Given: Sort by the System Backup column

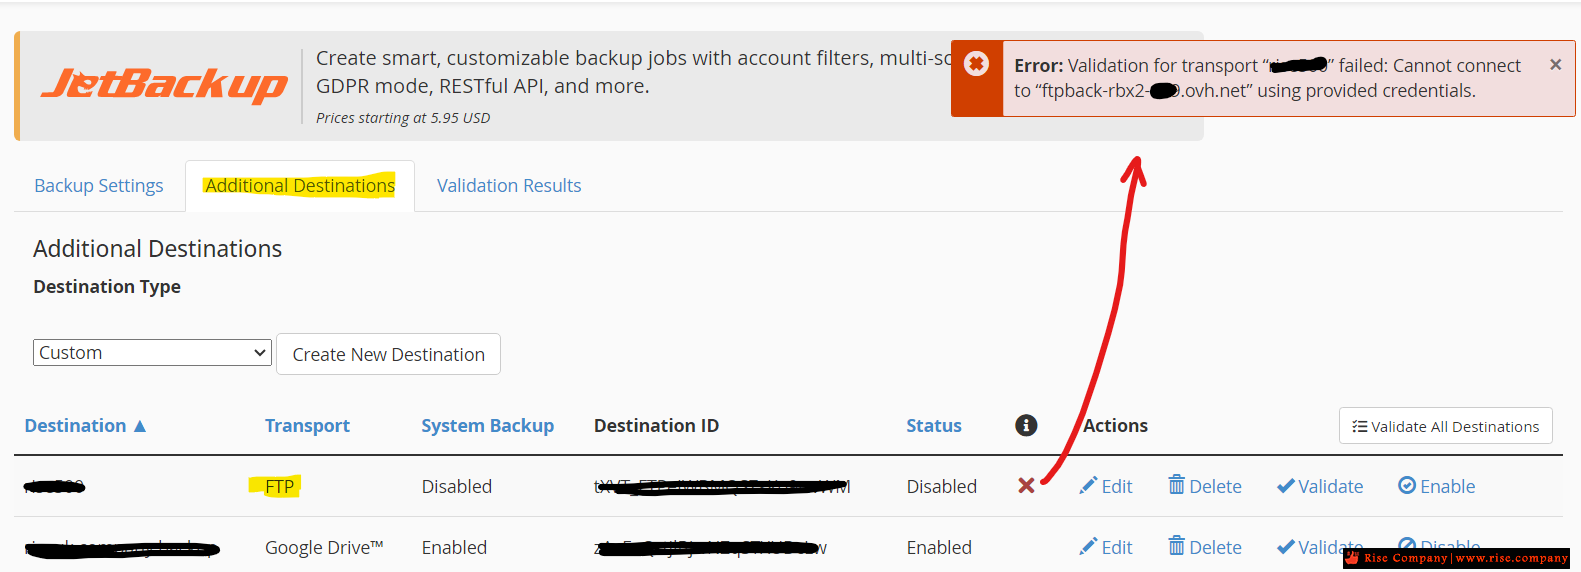Looking at the screenshot, I should click(487, 426).
